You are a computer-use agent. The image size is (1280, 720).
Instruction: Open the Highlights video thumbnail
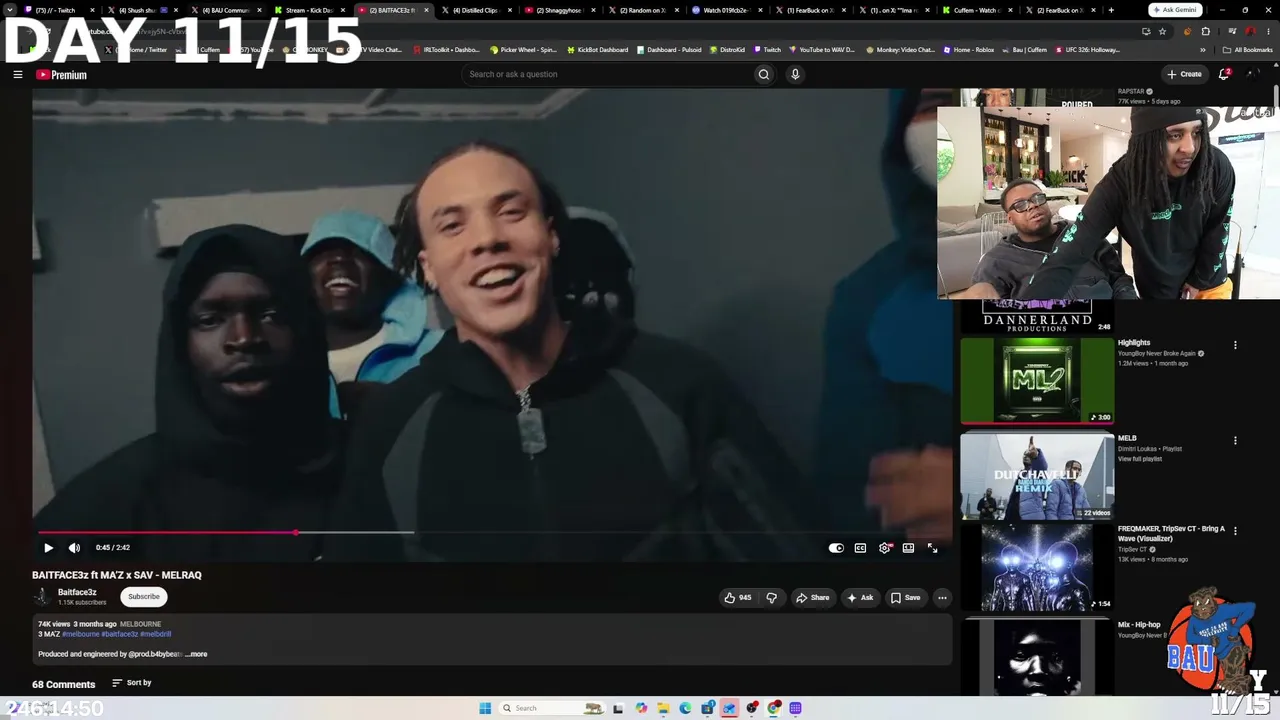coord(1037,381)
